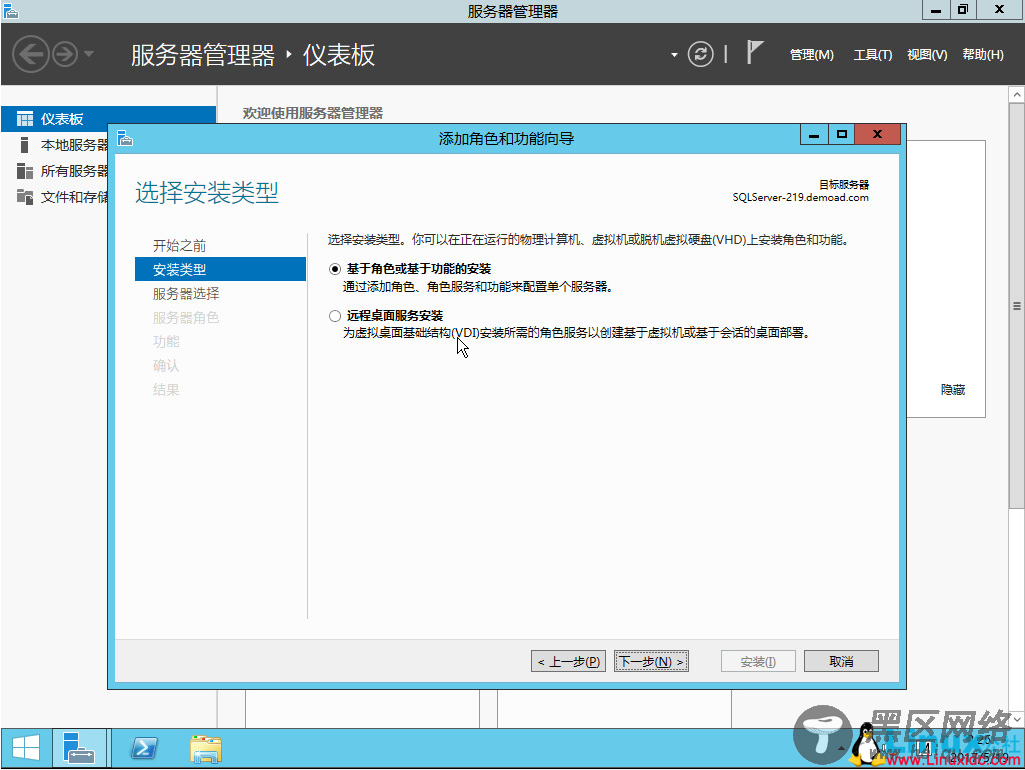The width and height of the screenshot is (1025, 770).
Task: Click the wizard title bar icon
Action: (x=125, y=138)
